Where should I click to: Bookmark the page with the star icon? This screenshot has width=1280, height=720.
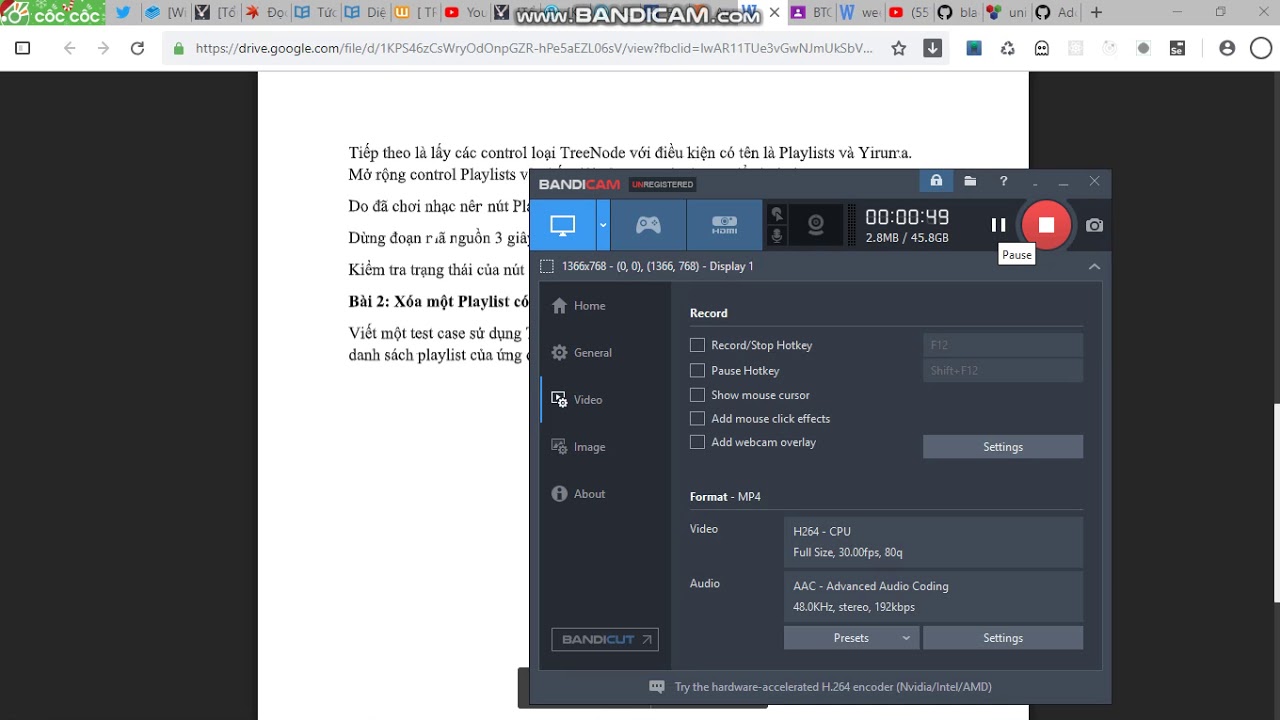pyautogui.click(x=899, y=48)
